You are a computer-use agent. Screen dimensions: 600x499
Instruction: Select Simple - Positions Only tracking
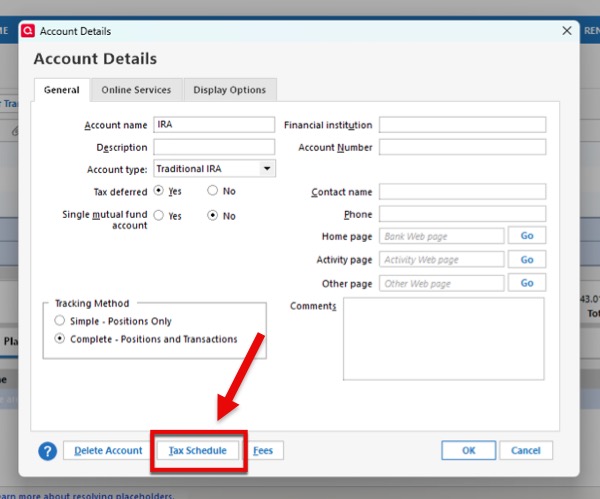(60, 320)
